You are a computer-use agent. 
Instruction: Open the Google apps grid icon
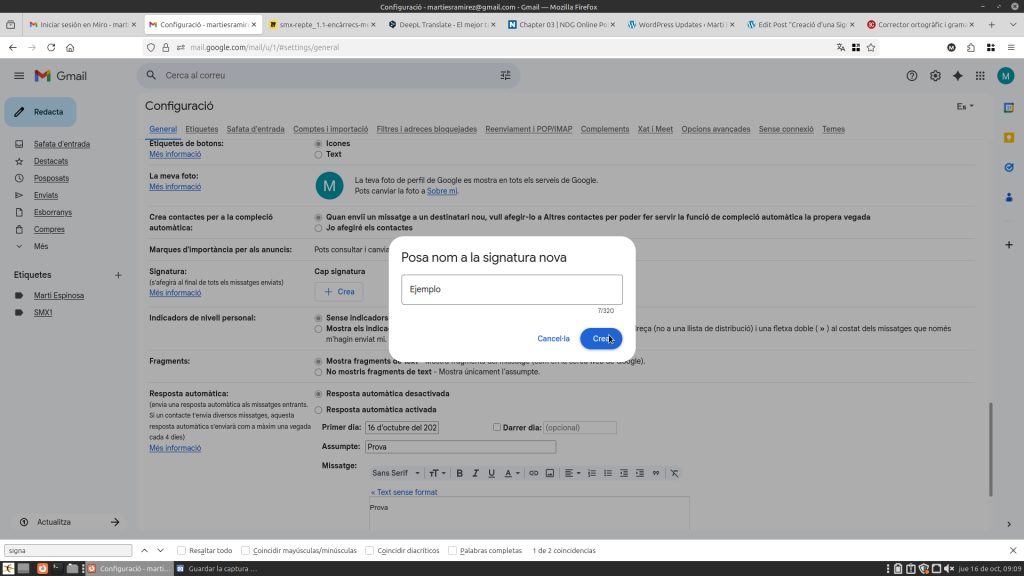[981, 76]
